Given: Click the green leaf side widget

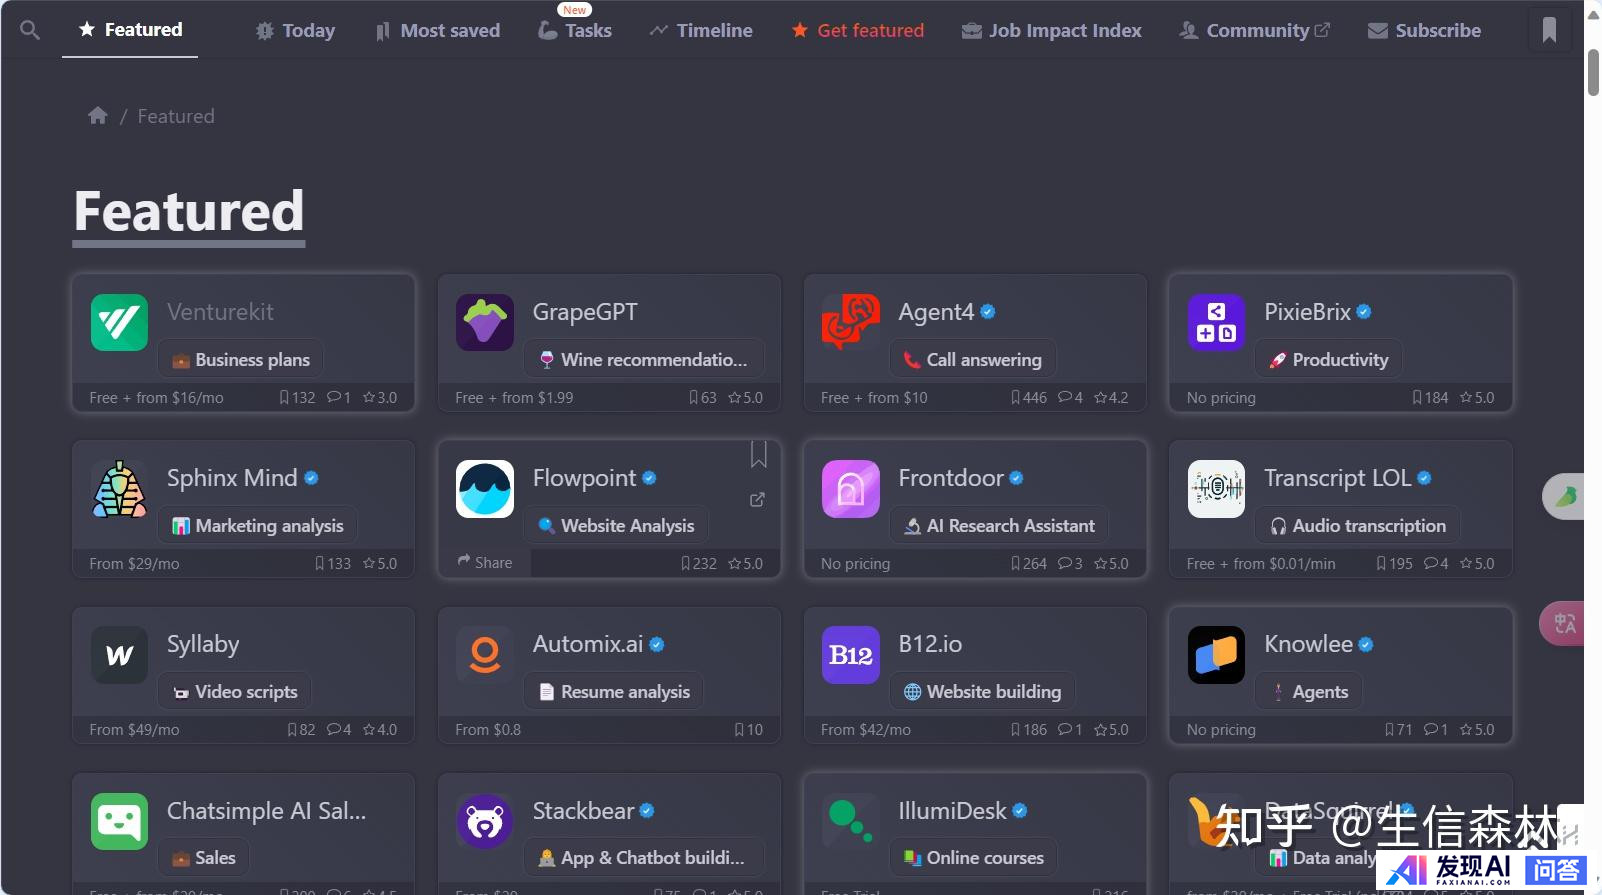Looking at the screenshot, I should pyautogui.click(x=1564, y=496).
